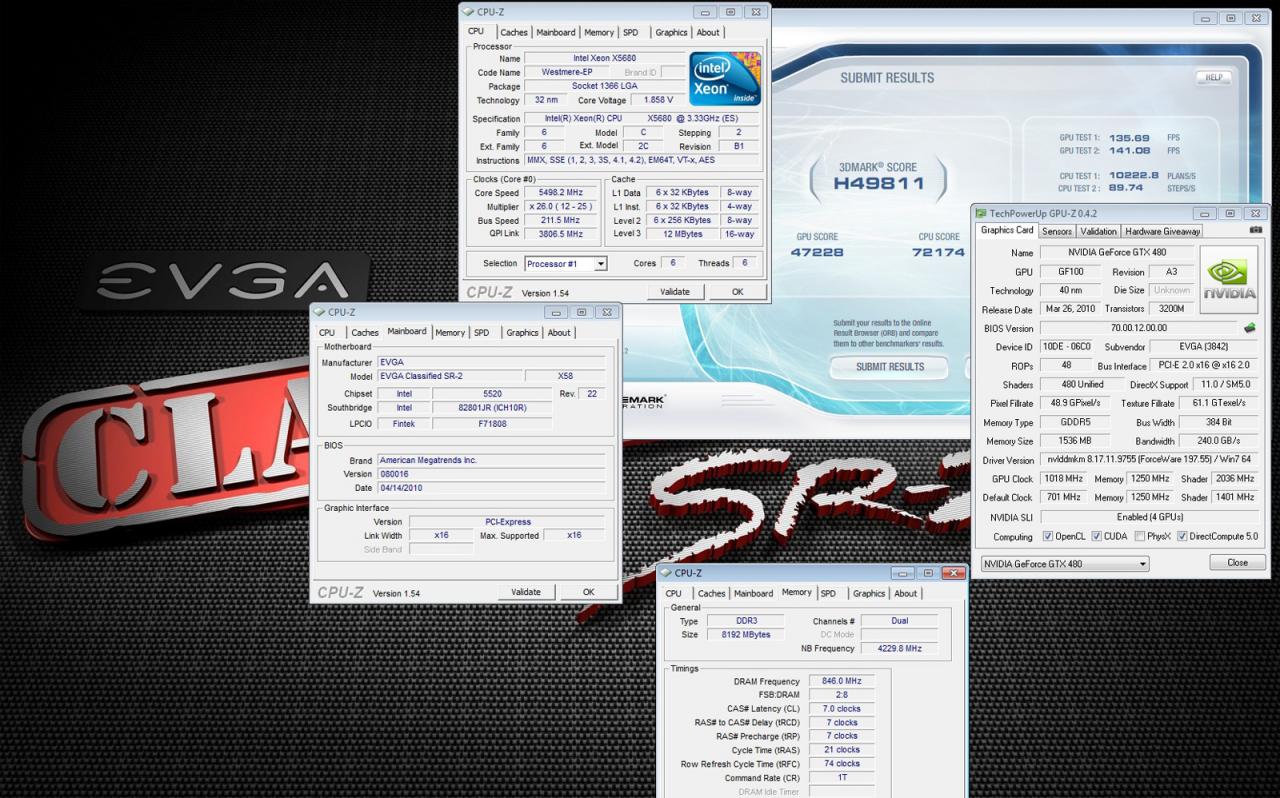
Task: Open Memory tab in CPU-Z Xeon processor window
Action: 599,32
